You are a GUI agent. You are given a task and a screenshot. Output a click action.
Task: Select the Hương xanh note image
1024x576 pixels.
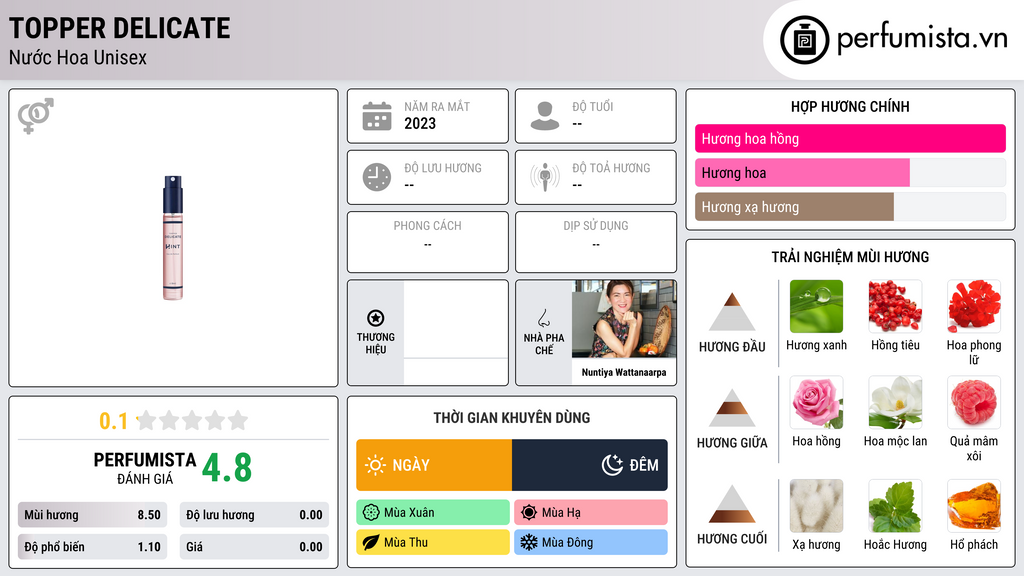point(816,306)
